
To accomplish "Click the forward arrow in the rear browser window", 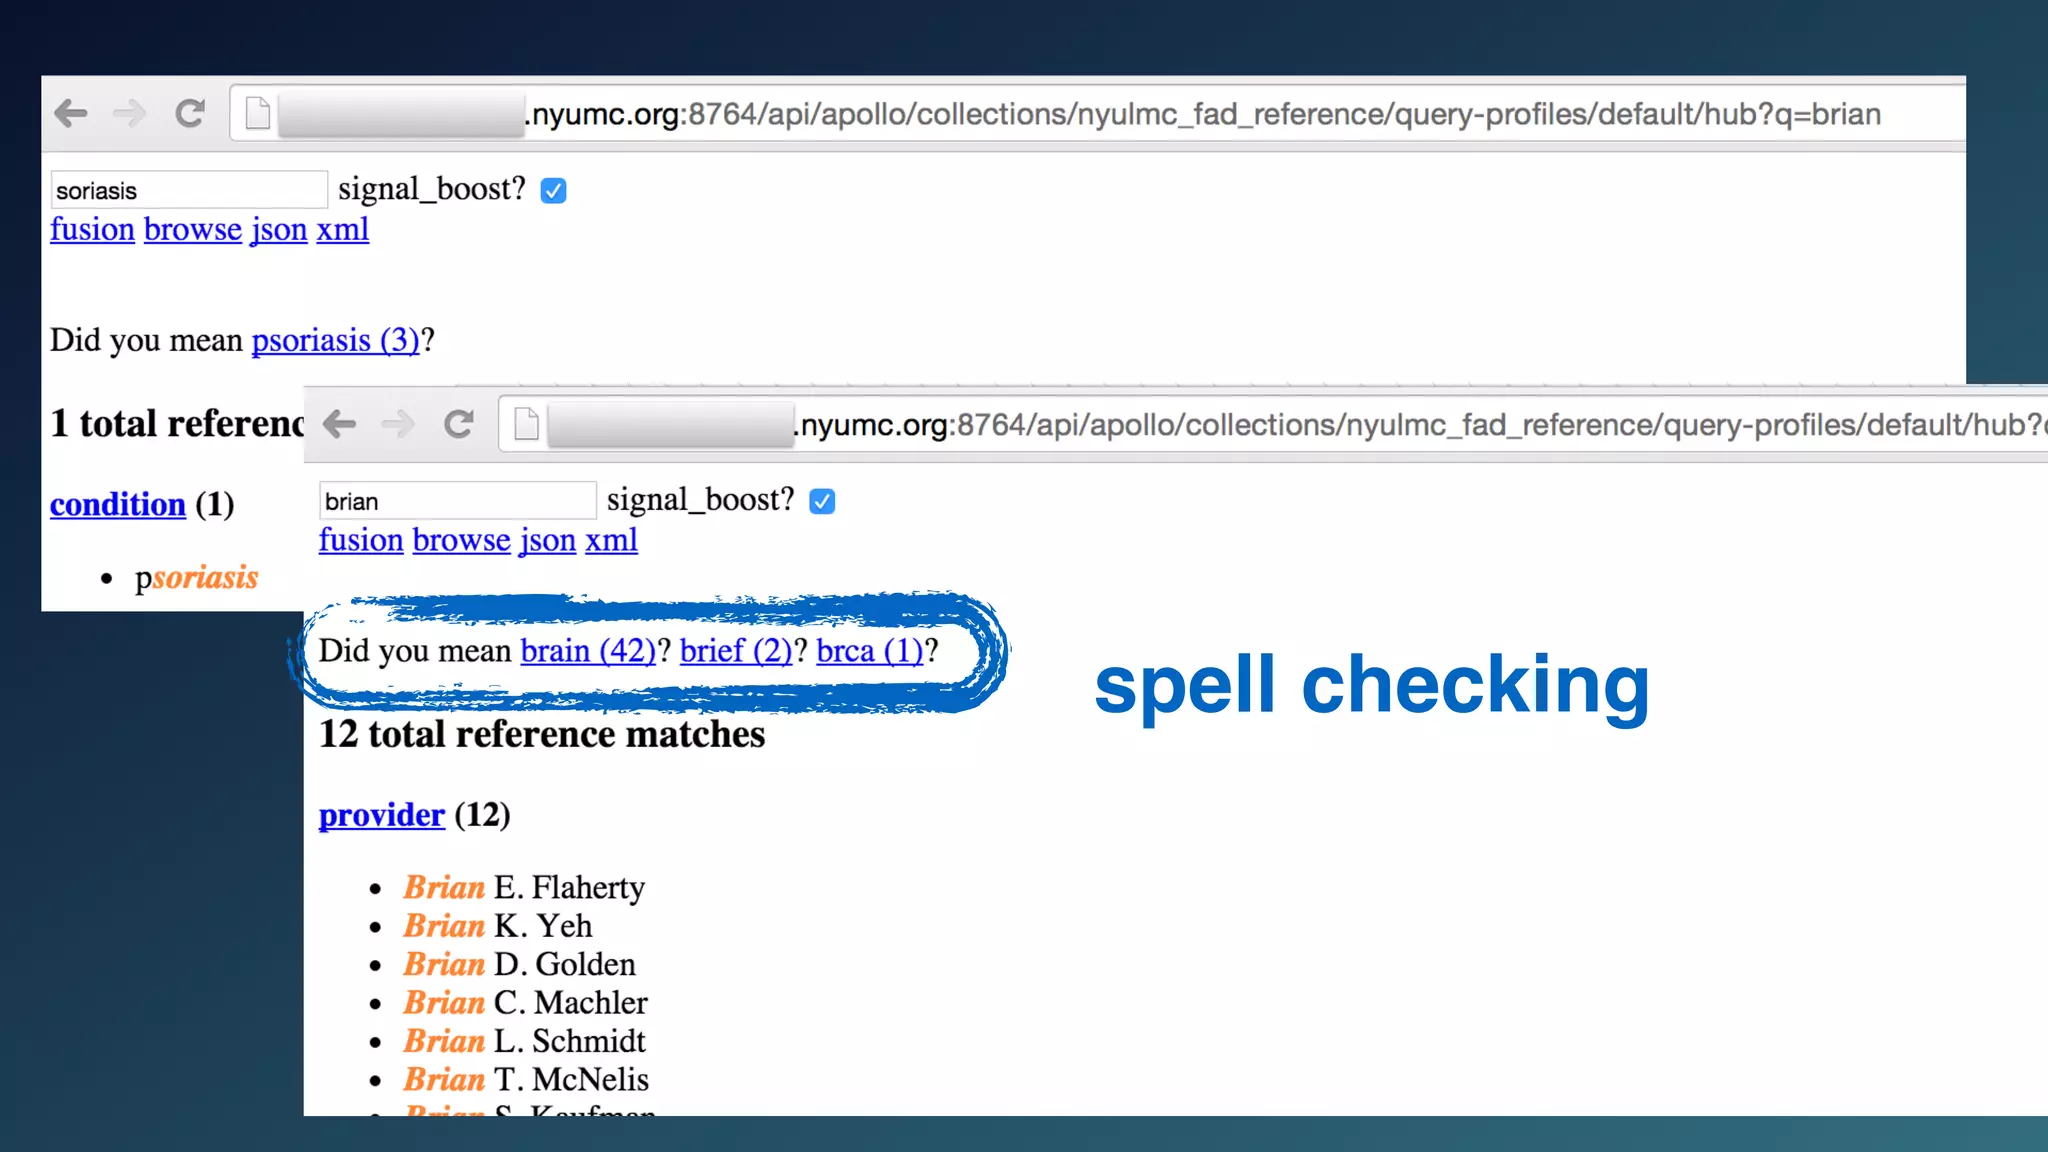I will [129, 113].
